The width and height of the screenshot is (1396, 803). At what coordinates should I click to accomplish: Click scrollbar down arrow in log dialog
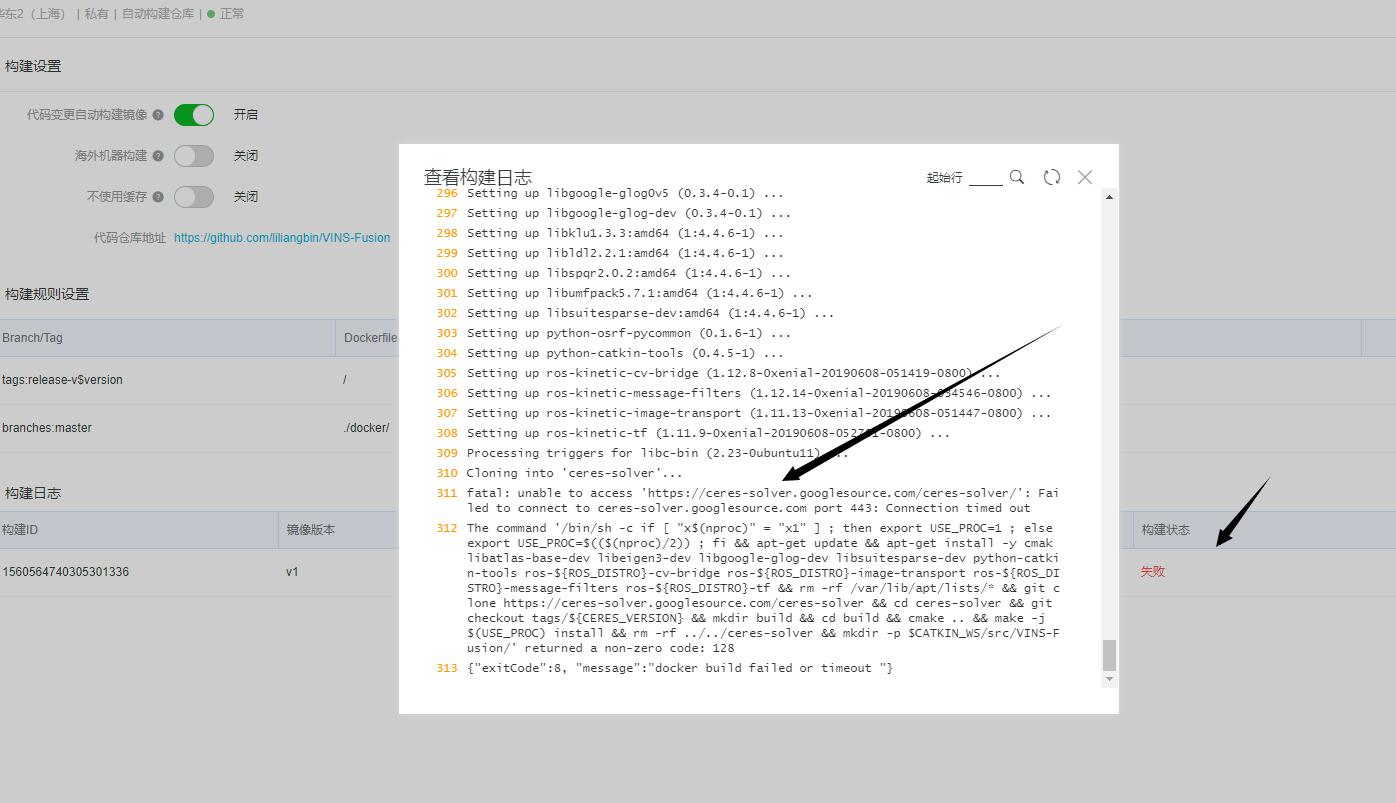click(1109, 679)
